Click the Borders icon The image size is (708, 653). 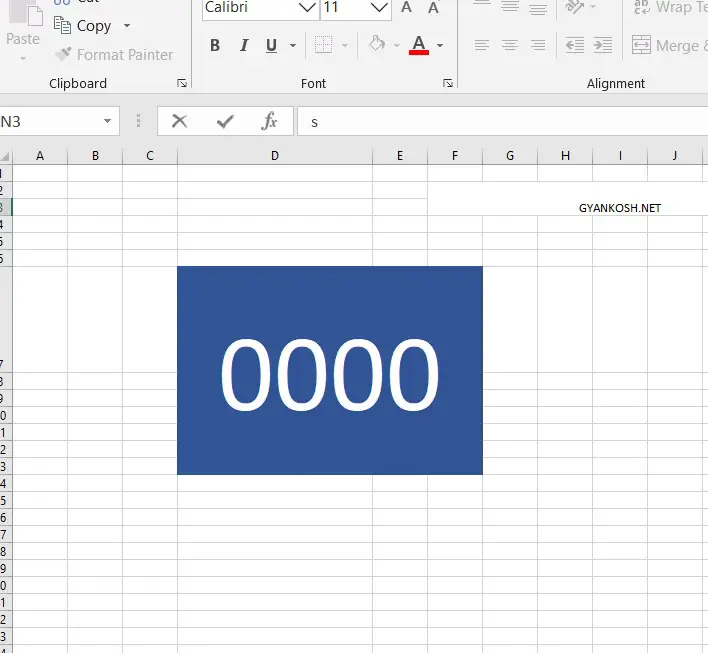click(323, 45)
